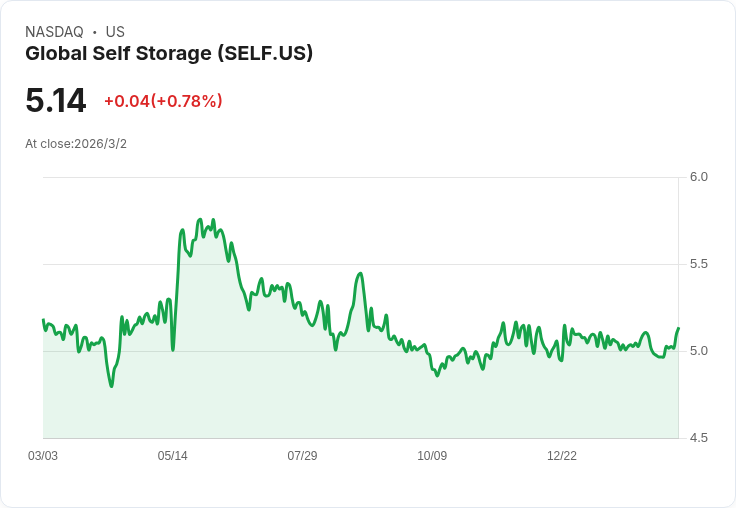The image size is (736, 508).
Task: Select the 05/14 date on the x-axis
Action: (173, 456)
